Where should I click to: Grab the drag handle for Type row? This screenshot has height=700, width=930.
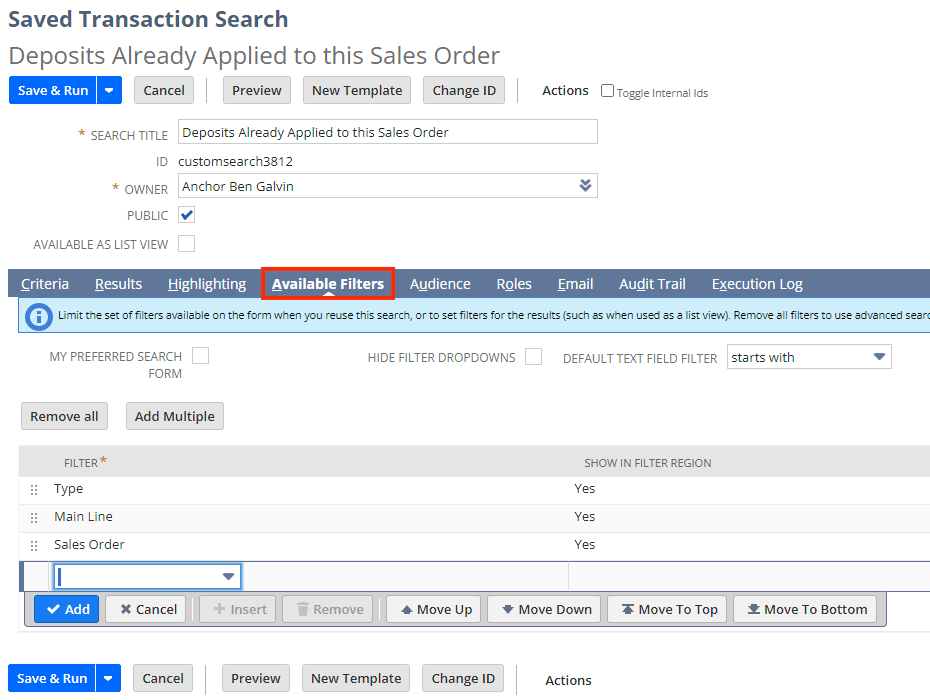[34, 489]
